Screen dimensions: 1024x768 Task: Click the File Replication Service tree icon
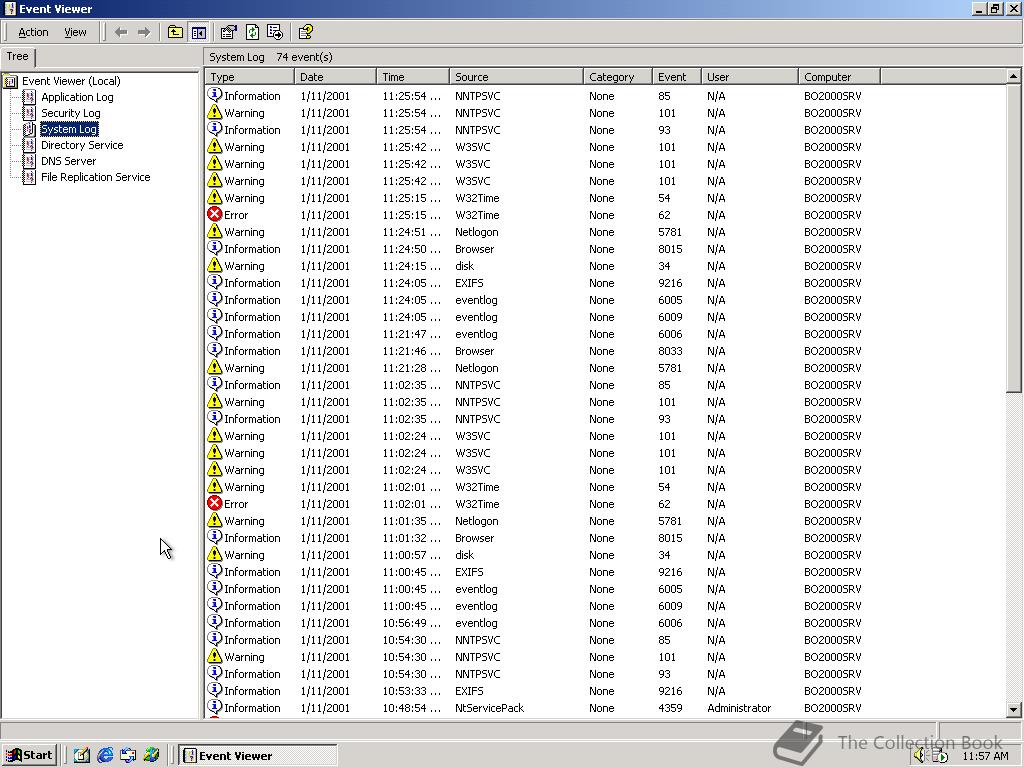(29, 177)
